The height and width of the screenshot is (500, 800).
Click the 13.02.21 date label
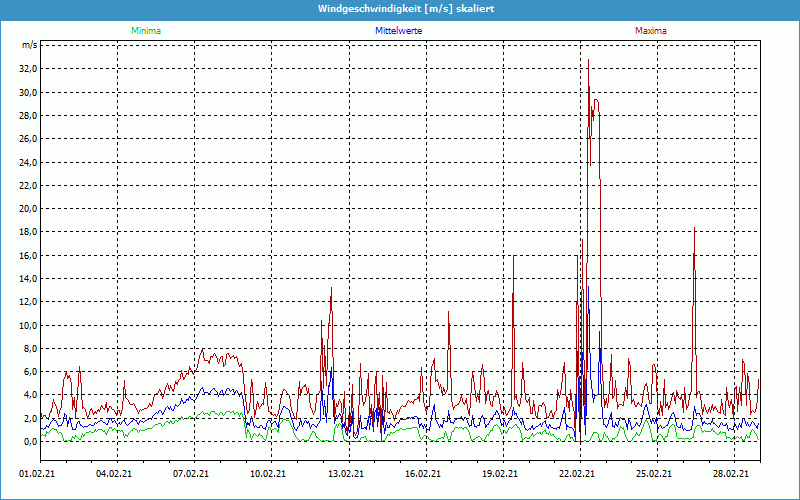[x=345, y=475]
